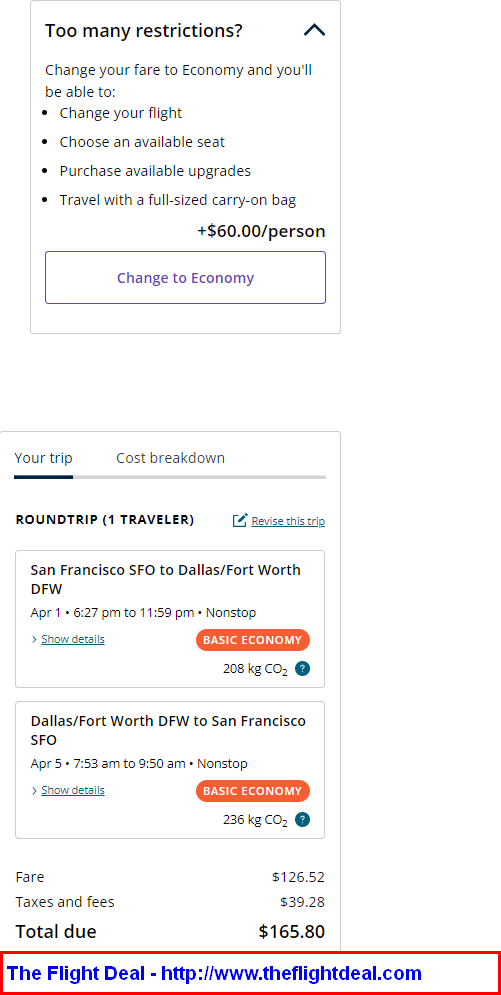This screenshot has width=501, height=995.
Task: Click Basic Economy badge on outbound flight
Action: click(x=252, y=640)
